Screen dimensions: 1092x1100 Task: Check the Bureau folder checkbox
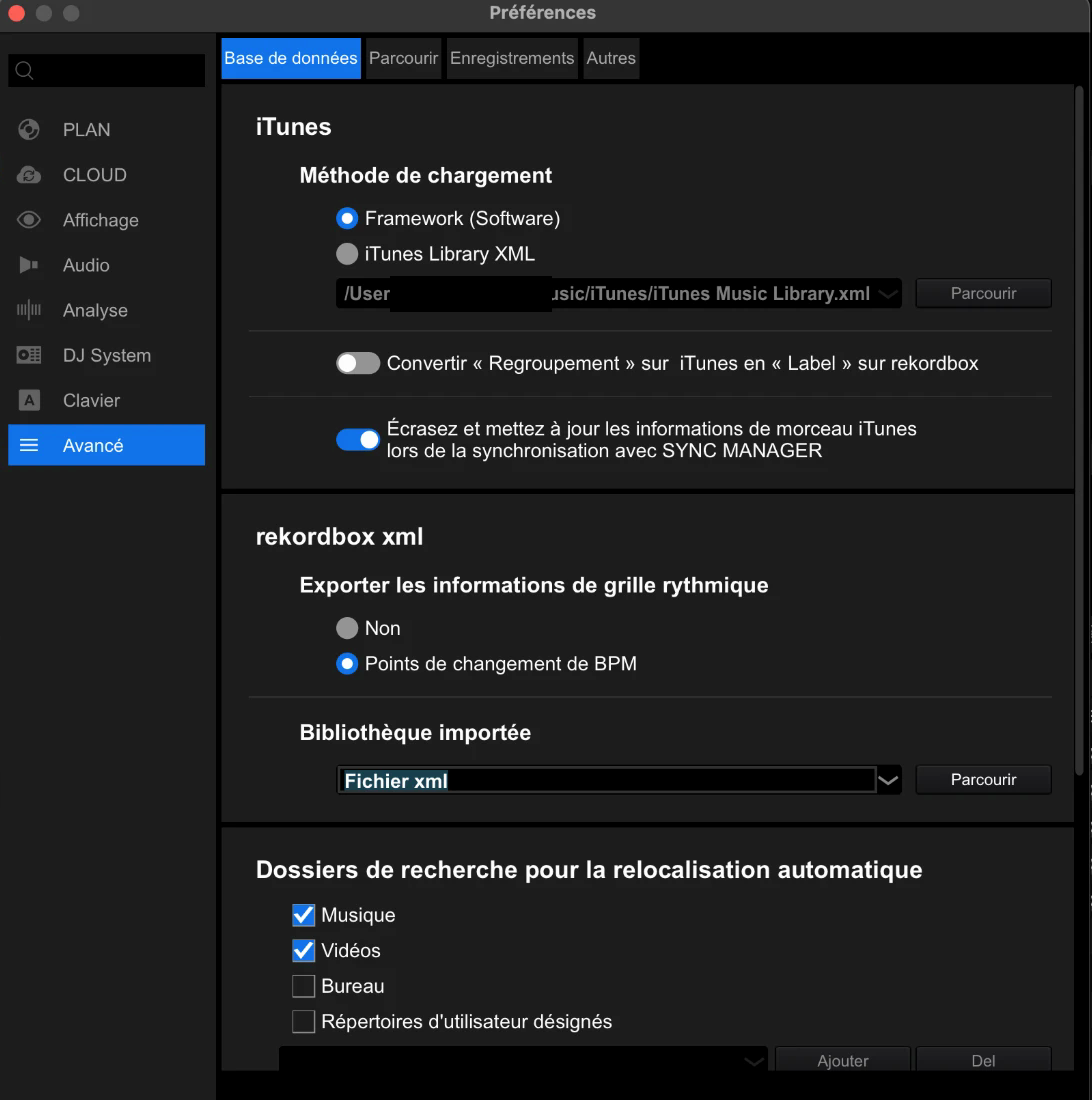[304, 986]
